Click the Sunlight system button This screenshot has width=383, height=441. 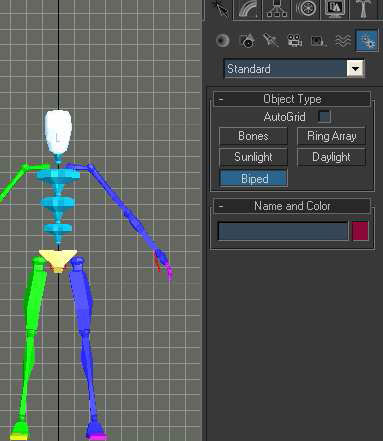253,157
